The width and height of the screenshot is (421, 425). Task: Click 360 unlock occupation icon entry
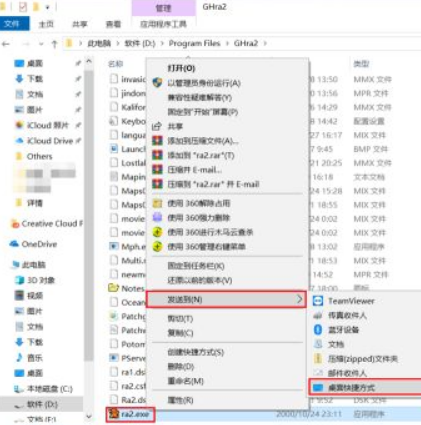(x=157, y=203)
